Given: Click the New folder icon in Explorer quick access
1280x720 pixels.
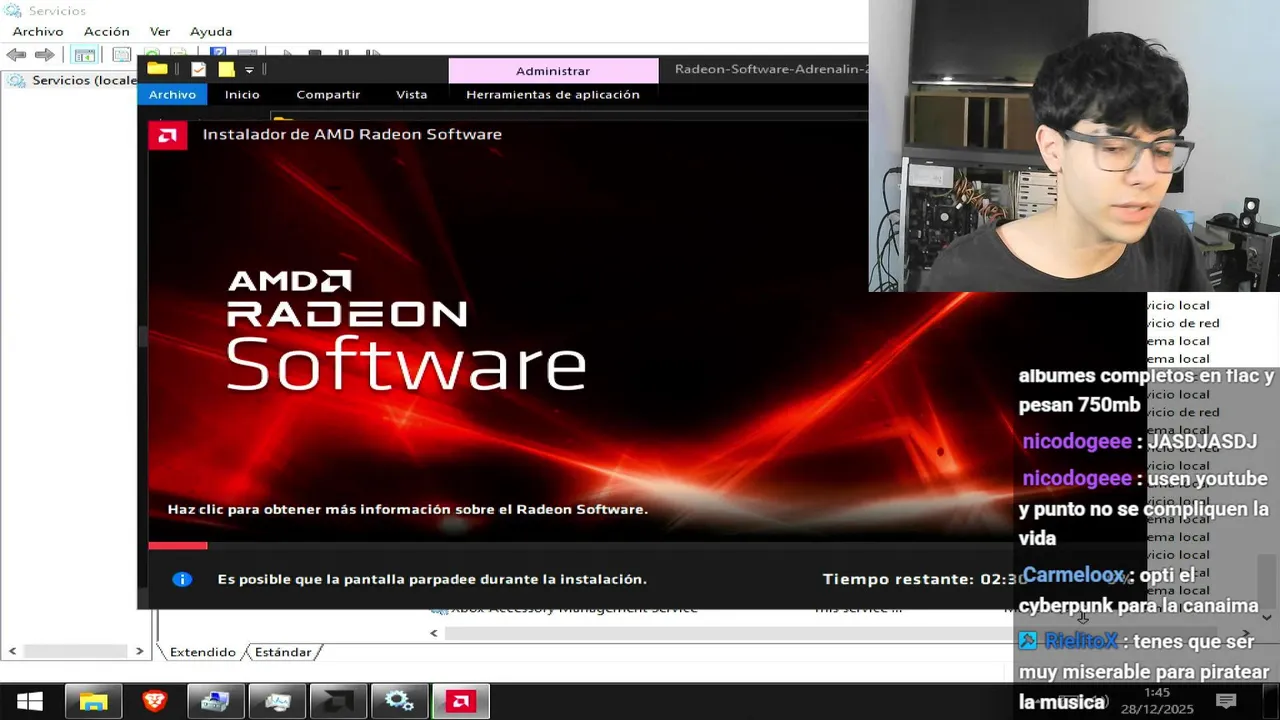Looking at the screenshot, I should [226, 69].
